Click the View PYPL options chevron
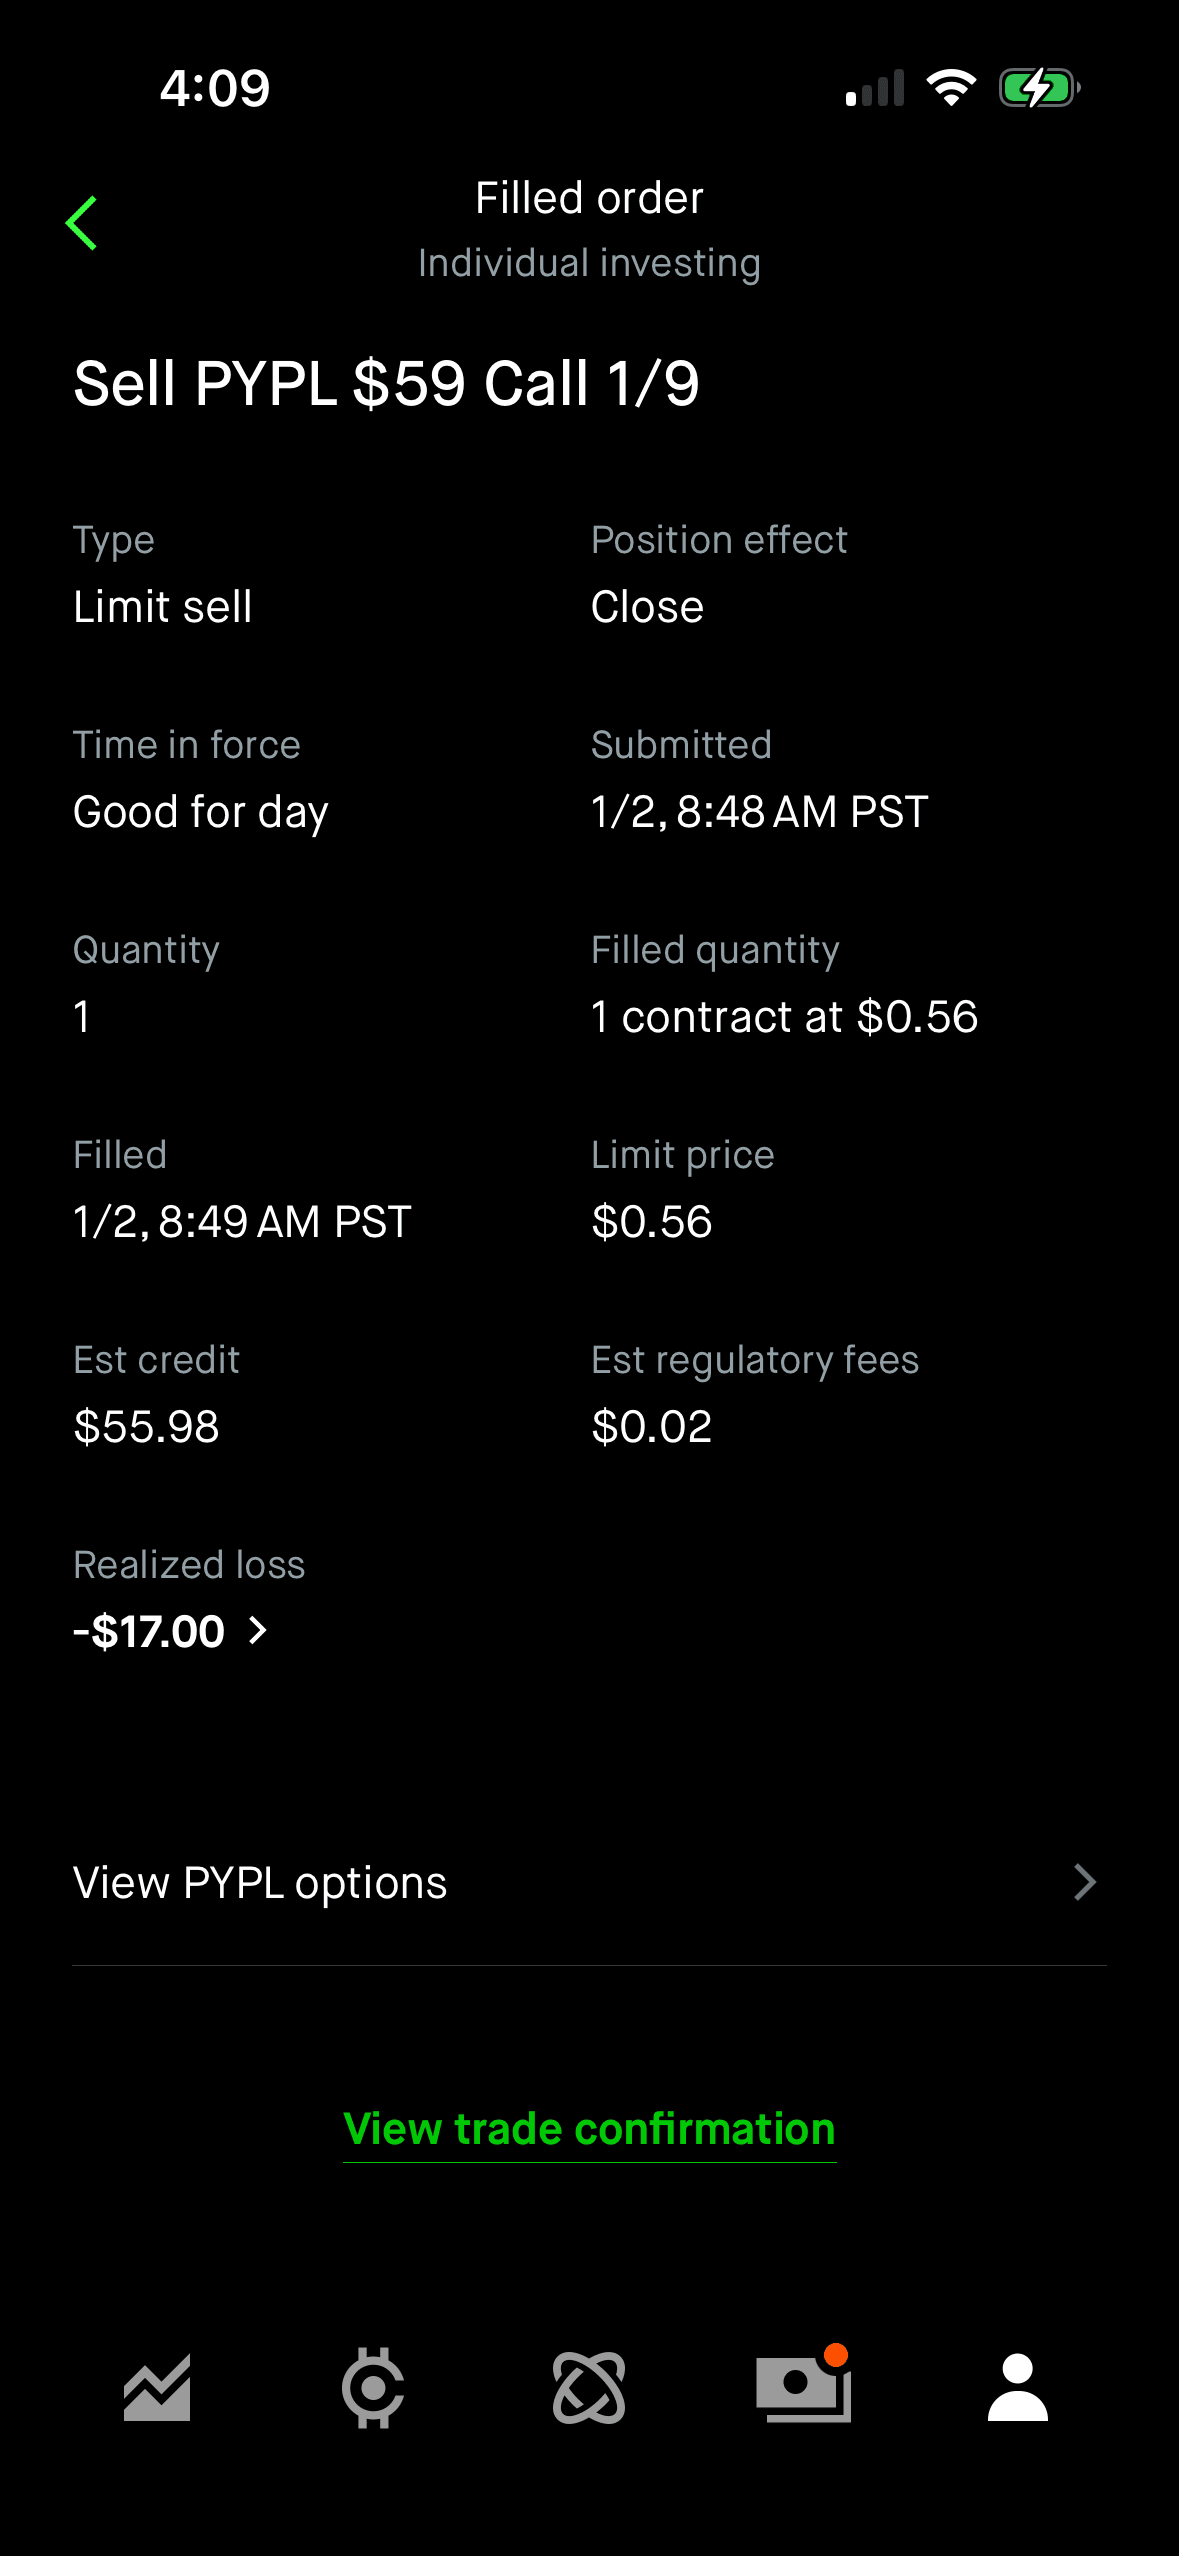This screenshot has width=1179, height=2556. 1085,1882
